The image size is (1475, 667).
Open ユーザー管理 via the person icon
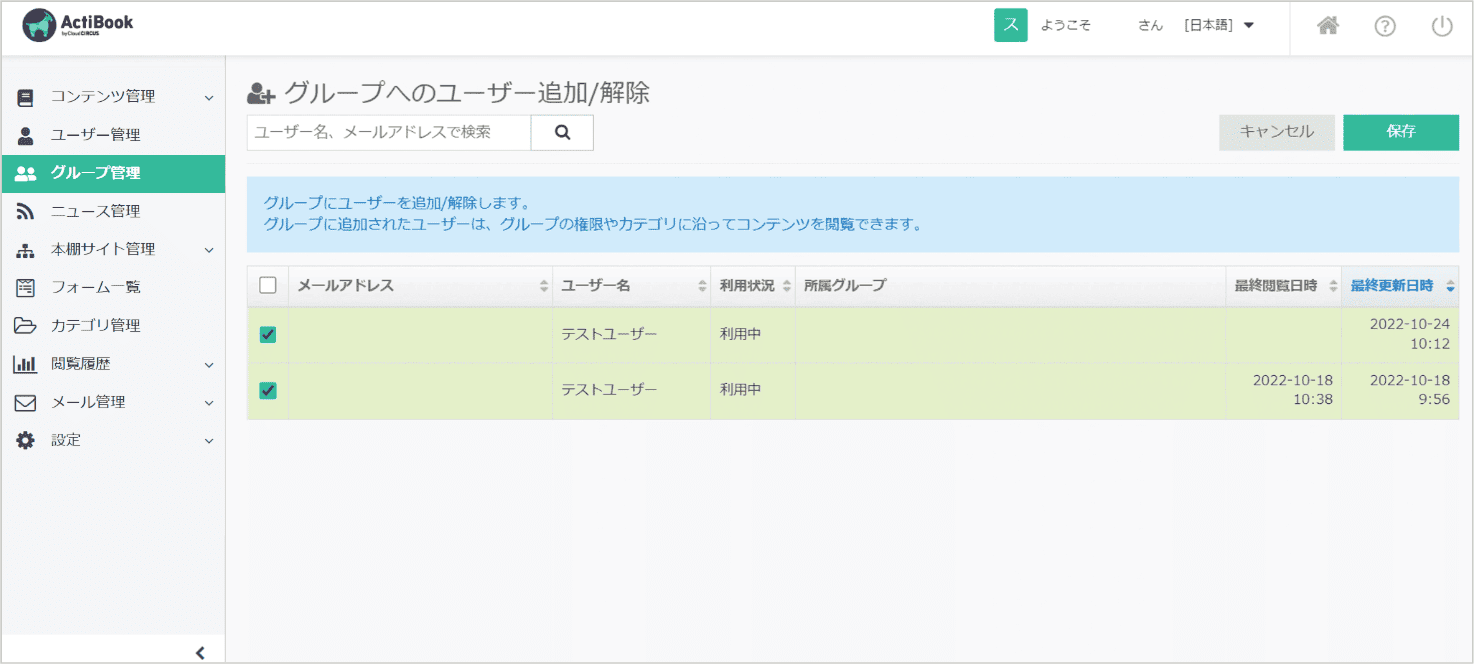24,135
